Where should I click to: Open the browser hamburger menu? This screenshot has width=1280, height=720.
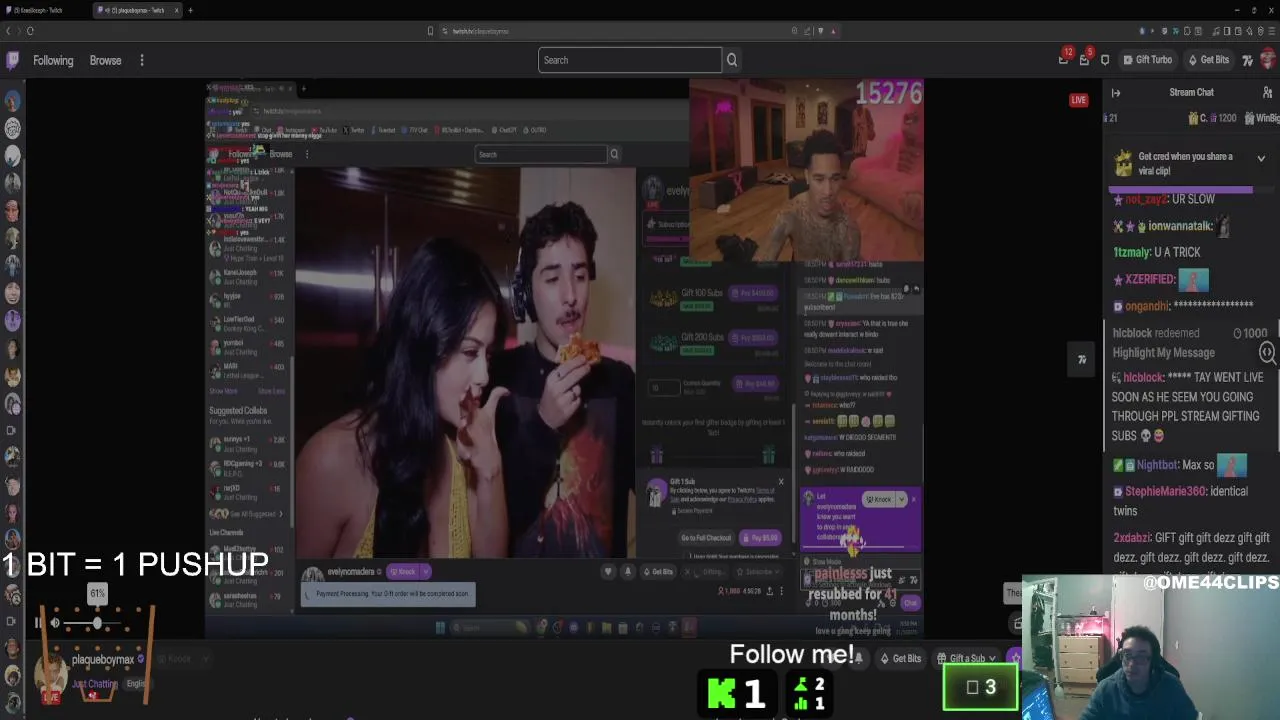1271,31
